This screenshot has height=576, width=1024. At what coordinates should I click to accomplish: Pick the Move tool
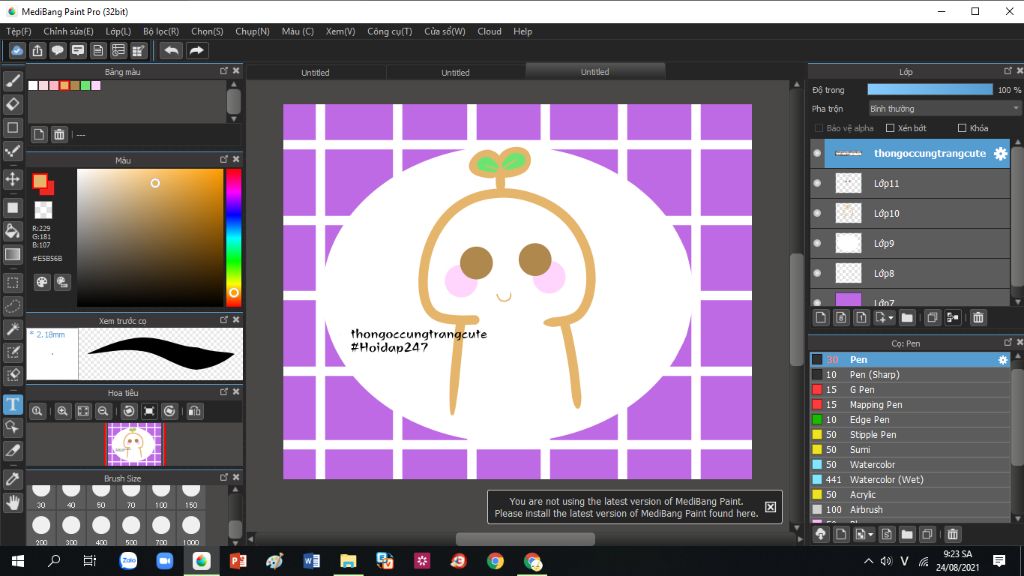tap(12, 179)
